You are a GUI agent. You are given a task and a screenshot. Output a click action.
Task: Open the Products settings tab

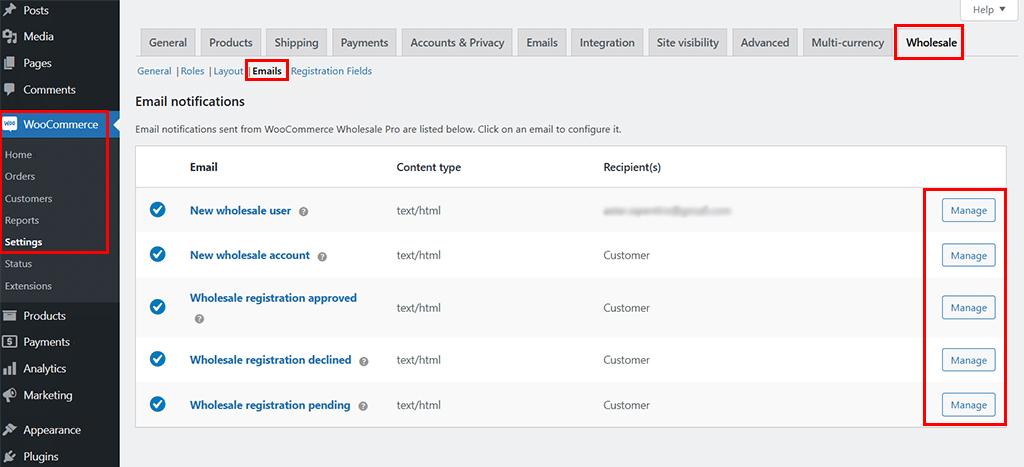231,42
